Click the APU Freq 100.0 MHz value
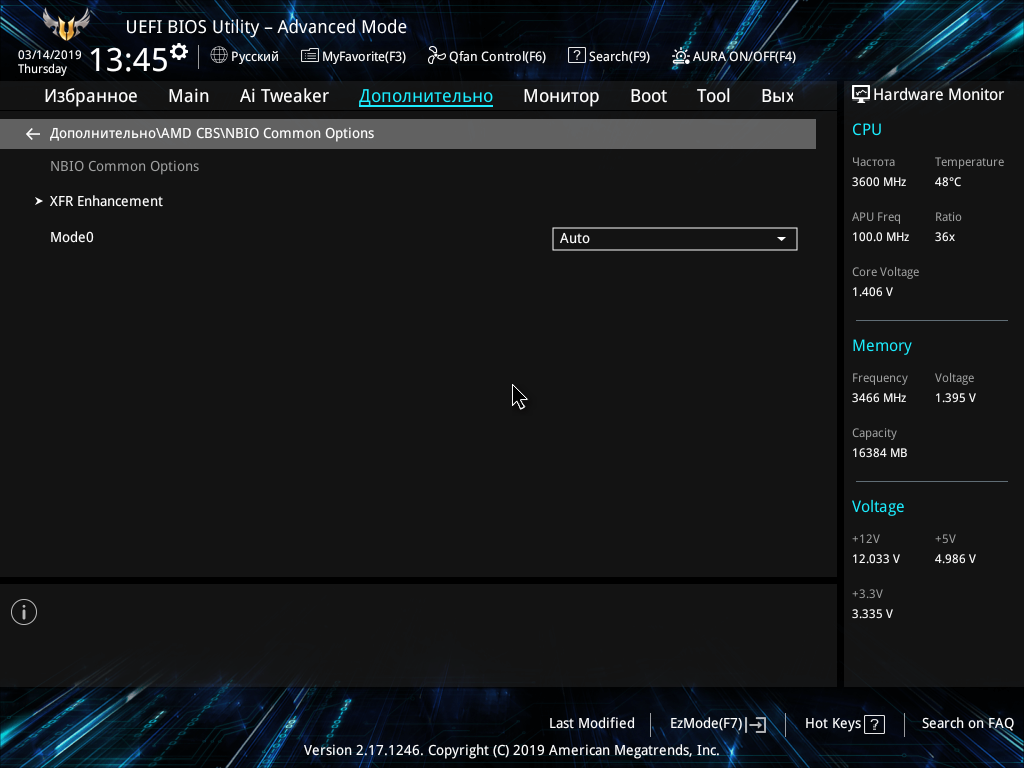Screen dimensions: 1024x768 click(880, 236)
